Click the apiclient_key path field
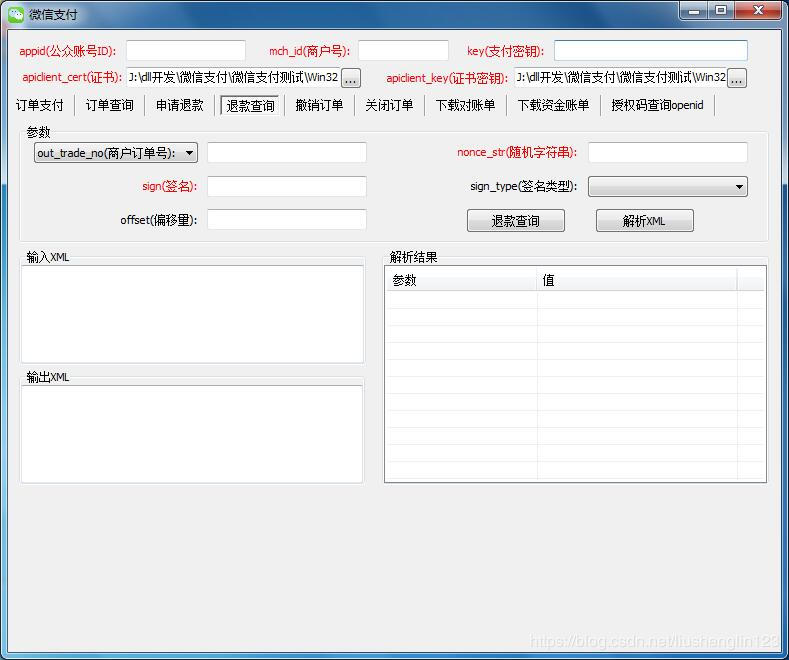The width and height of the screenshot is (789, 660). point(620,77)
